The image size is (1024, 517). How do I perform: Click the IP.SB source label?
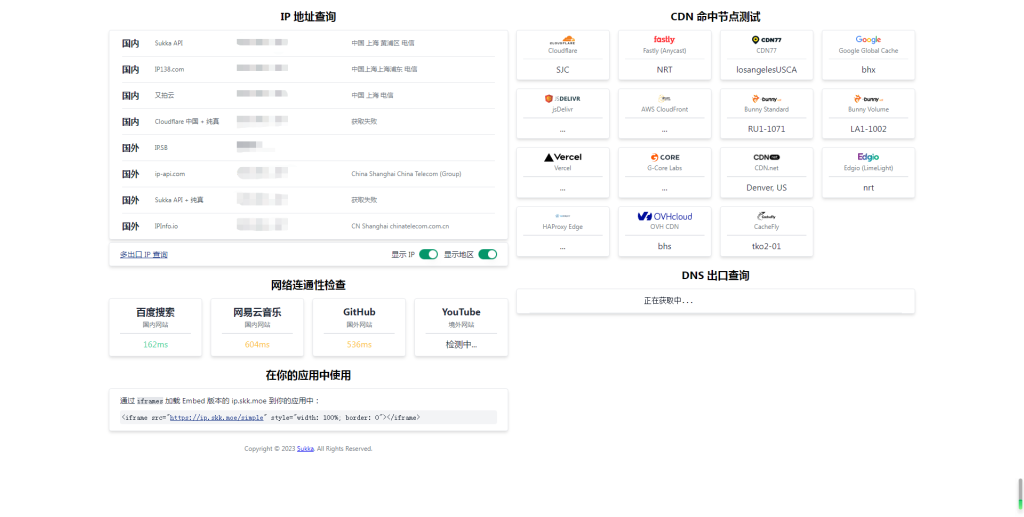pos(161,148)
